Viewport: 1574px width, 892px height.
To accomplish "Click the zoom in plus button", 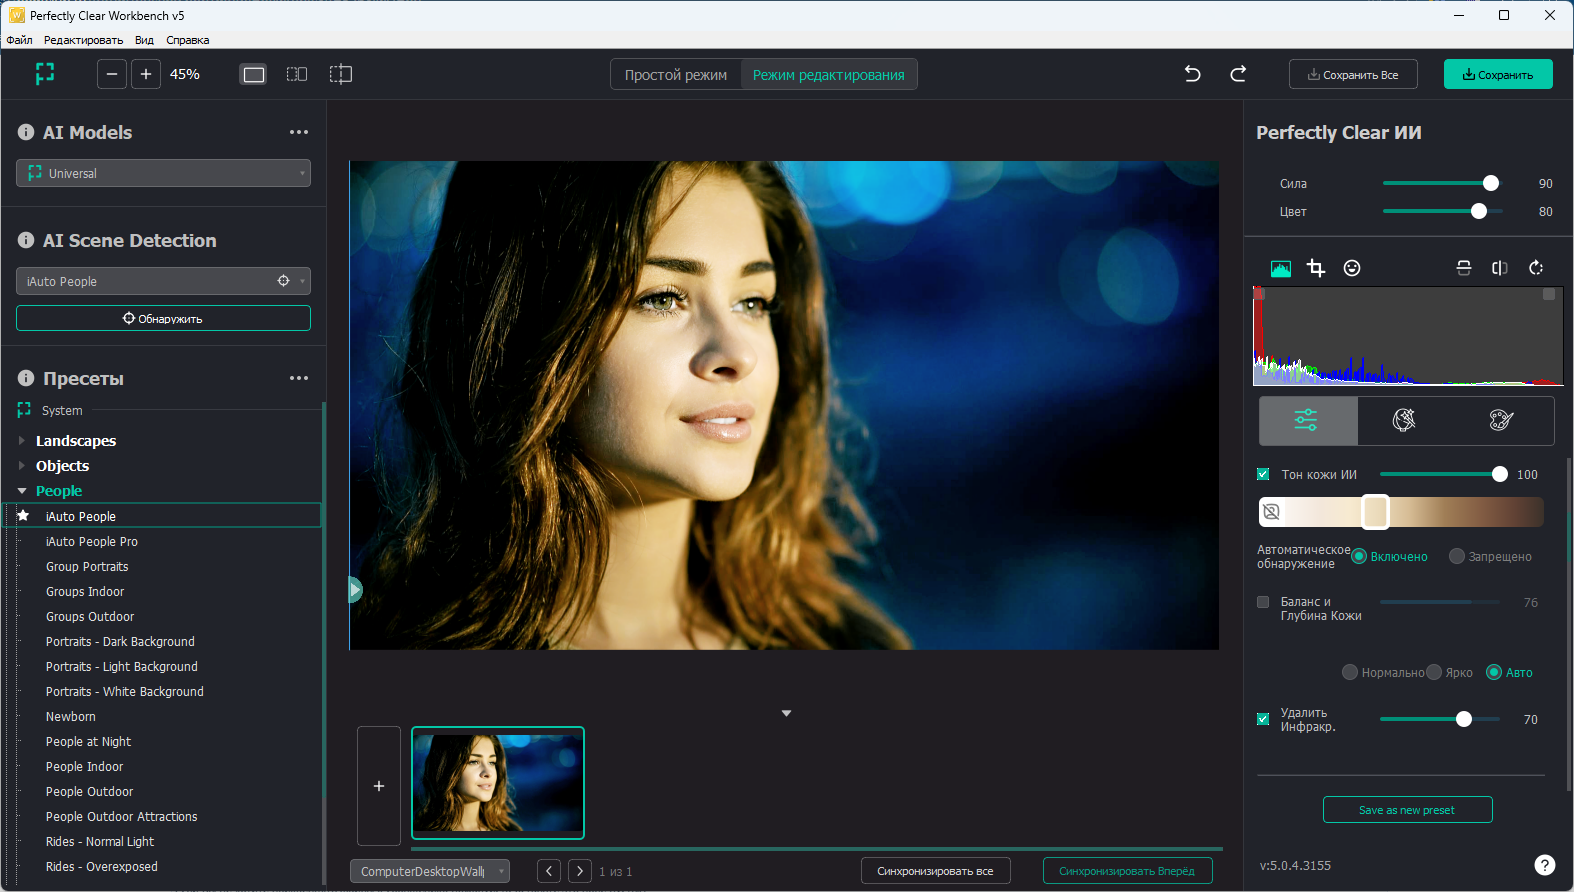I will pyautogui.click(x=146, y=74).
